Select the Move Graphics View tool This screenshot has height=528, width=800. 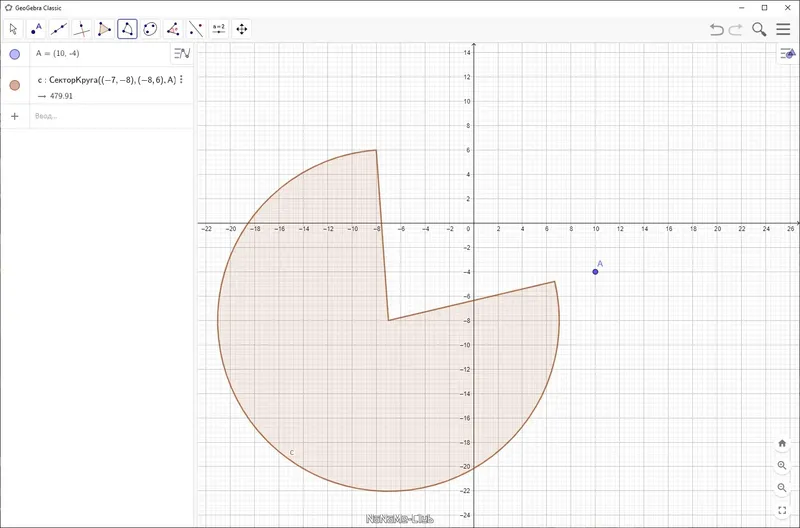tap(242, 29)
